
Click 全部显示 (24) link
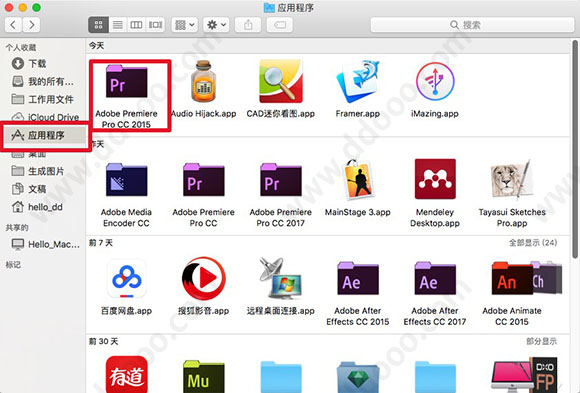(x=533, y=243)
